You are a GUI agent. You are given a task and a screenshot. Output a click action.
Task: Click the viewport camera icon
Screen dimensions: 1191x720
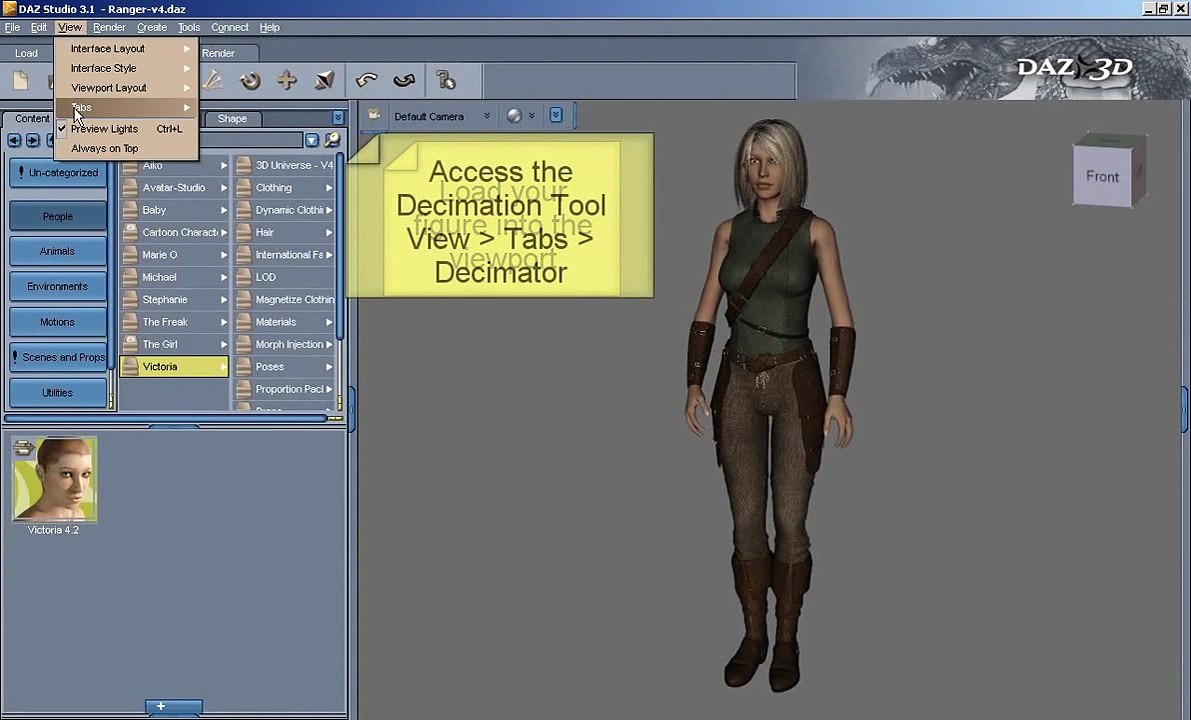[x=374, y=115]
